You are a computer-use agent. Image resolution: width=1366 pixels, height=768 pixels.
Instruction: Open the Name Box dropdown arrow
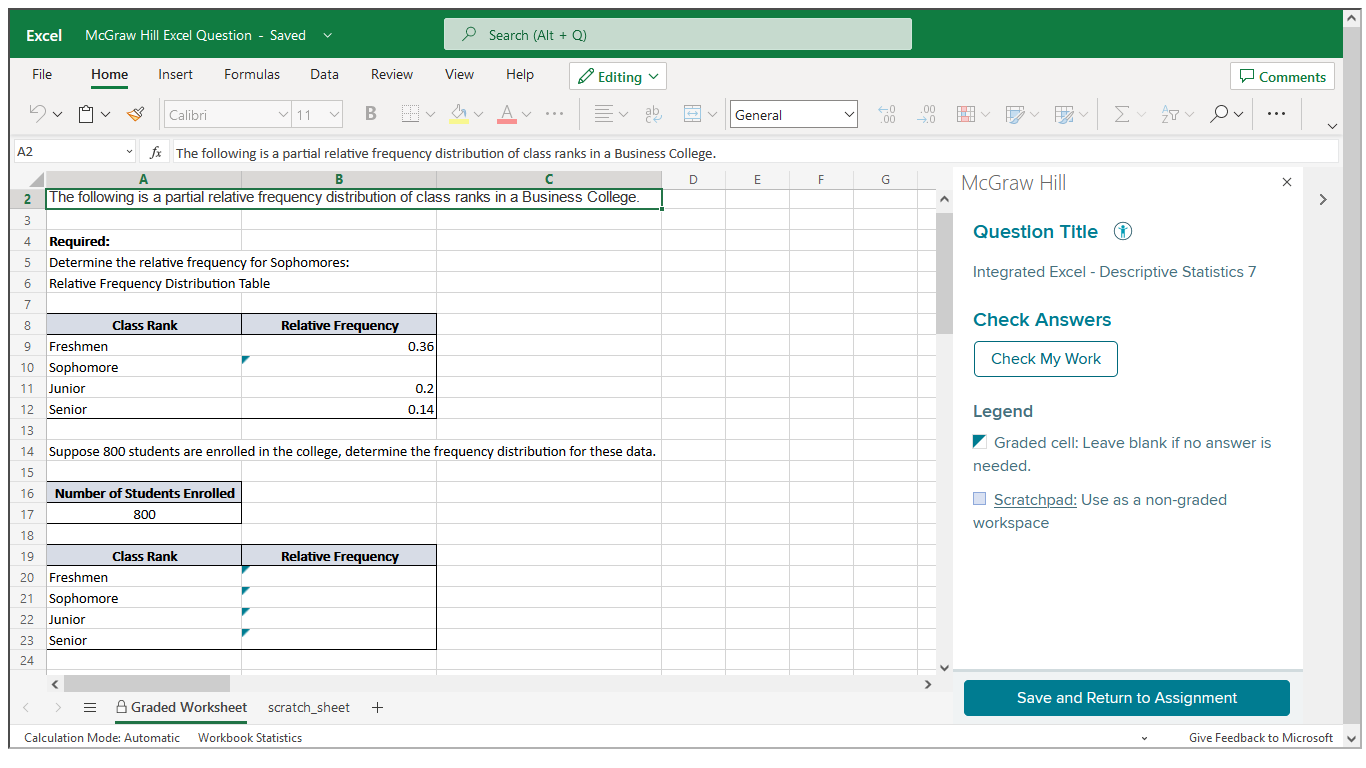click(129, 153)
